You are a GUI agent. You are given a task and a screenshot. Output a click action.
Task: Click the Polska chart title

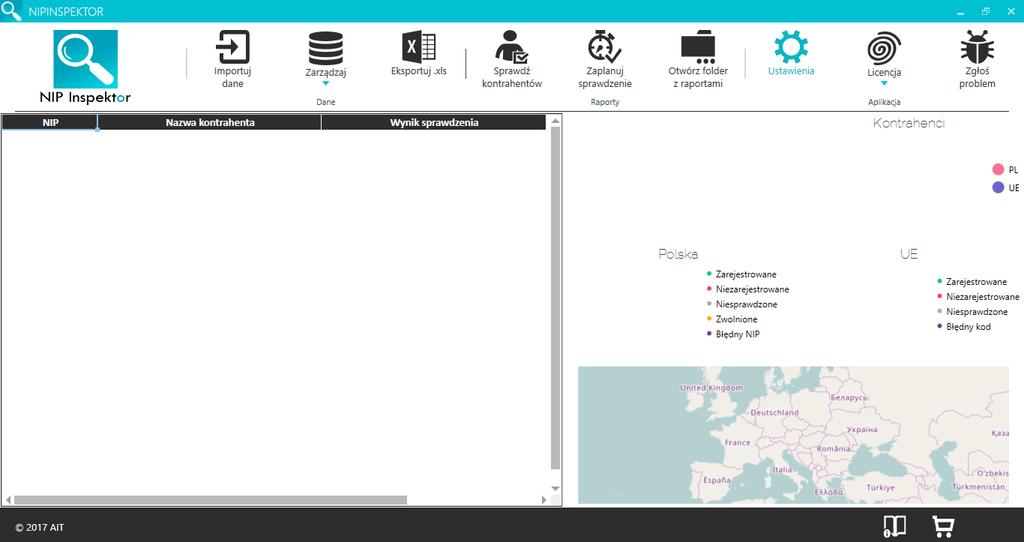[678, 254]
